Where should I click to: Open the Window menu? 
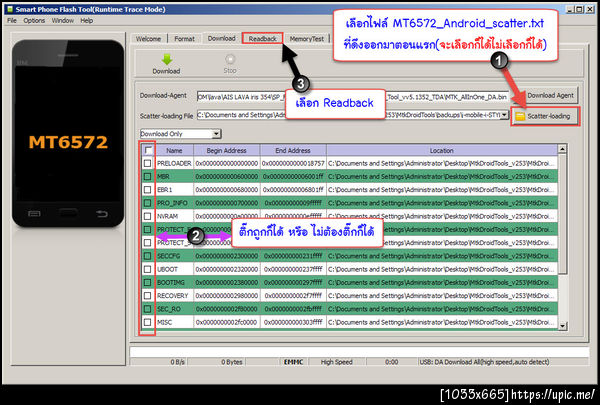point(63,21)
